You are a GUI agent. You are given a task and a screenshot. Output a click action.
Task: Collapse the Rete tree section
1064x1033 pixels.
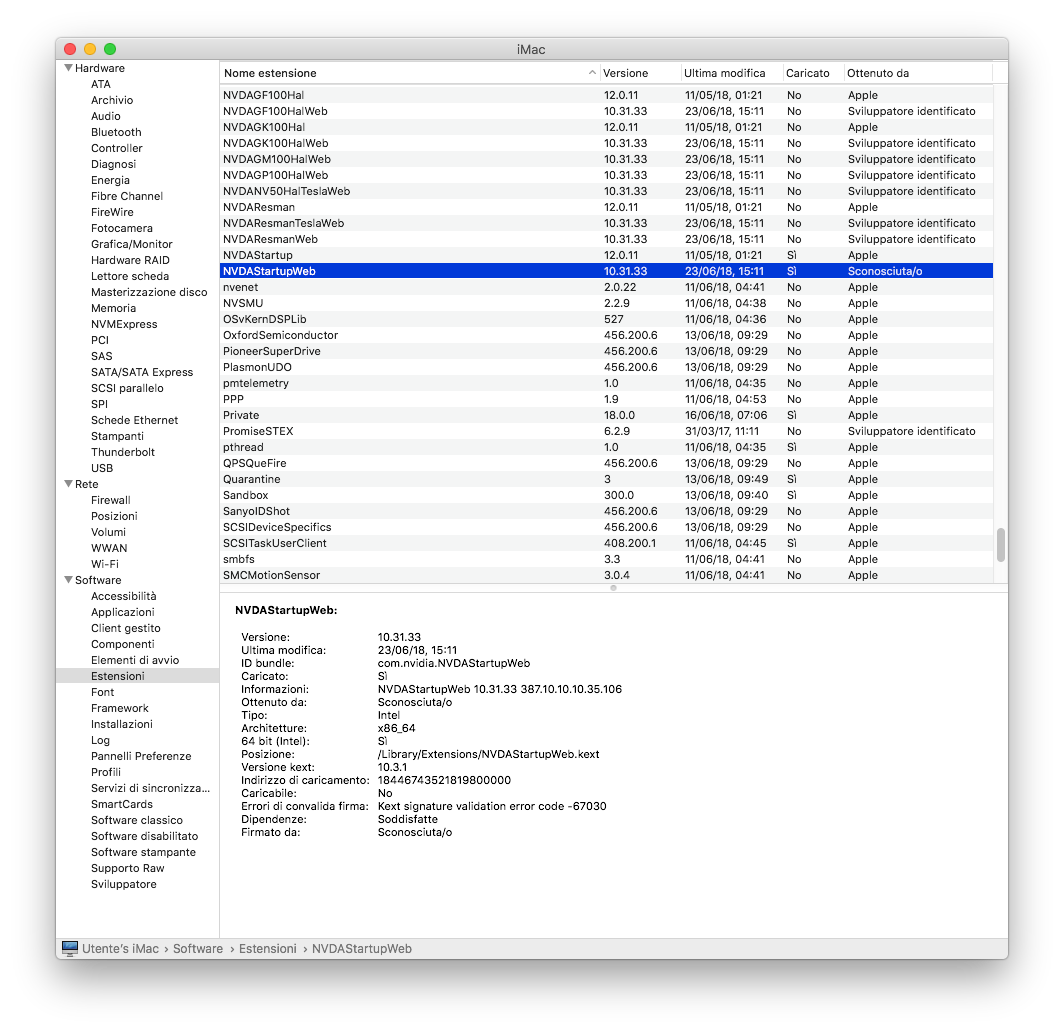click(69, 484)
